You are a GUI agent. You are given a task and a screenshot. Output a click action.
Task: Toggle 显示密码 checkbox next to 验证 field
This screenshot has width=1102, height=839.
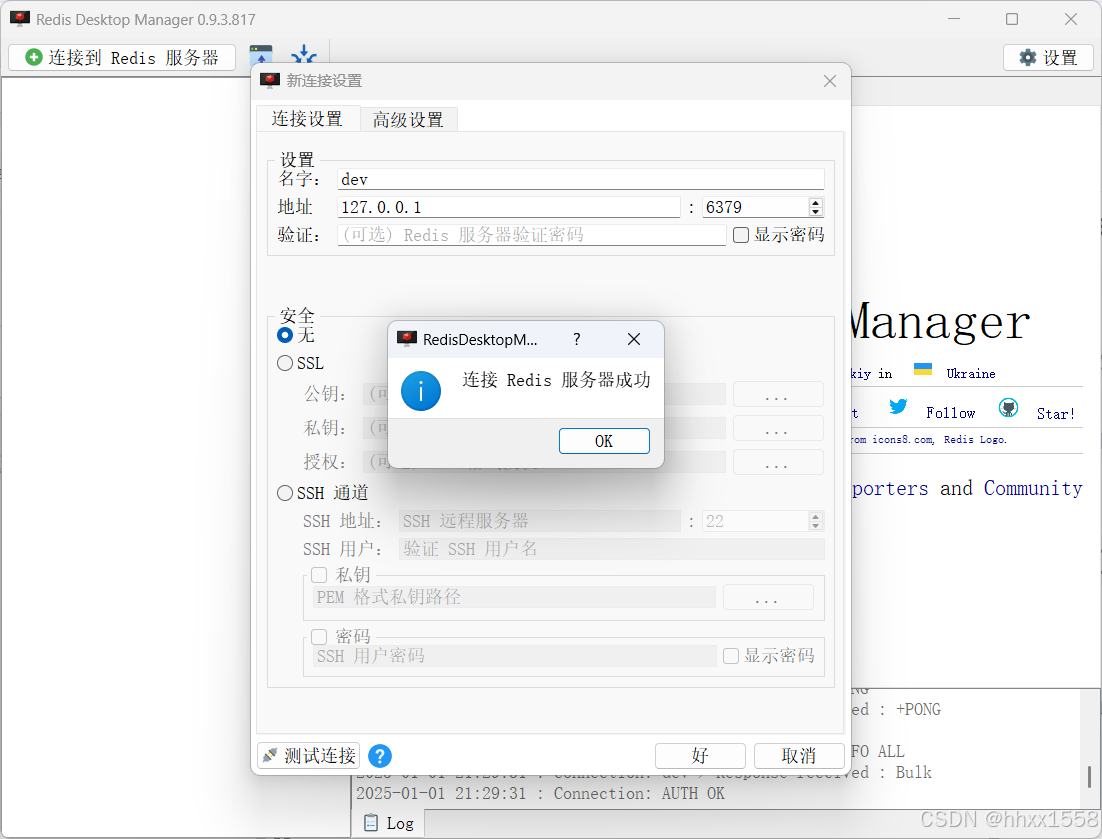pyautogui.click(x=741, y=235)
